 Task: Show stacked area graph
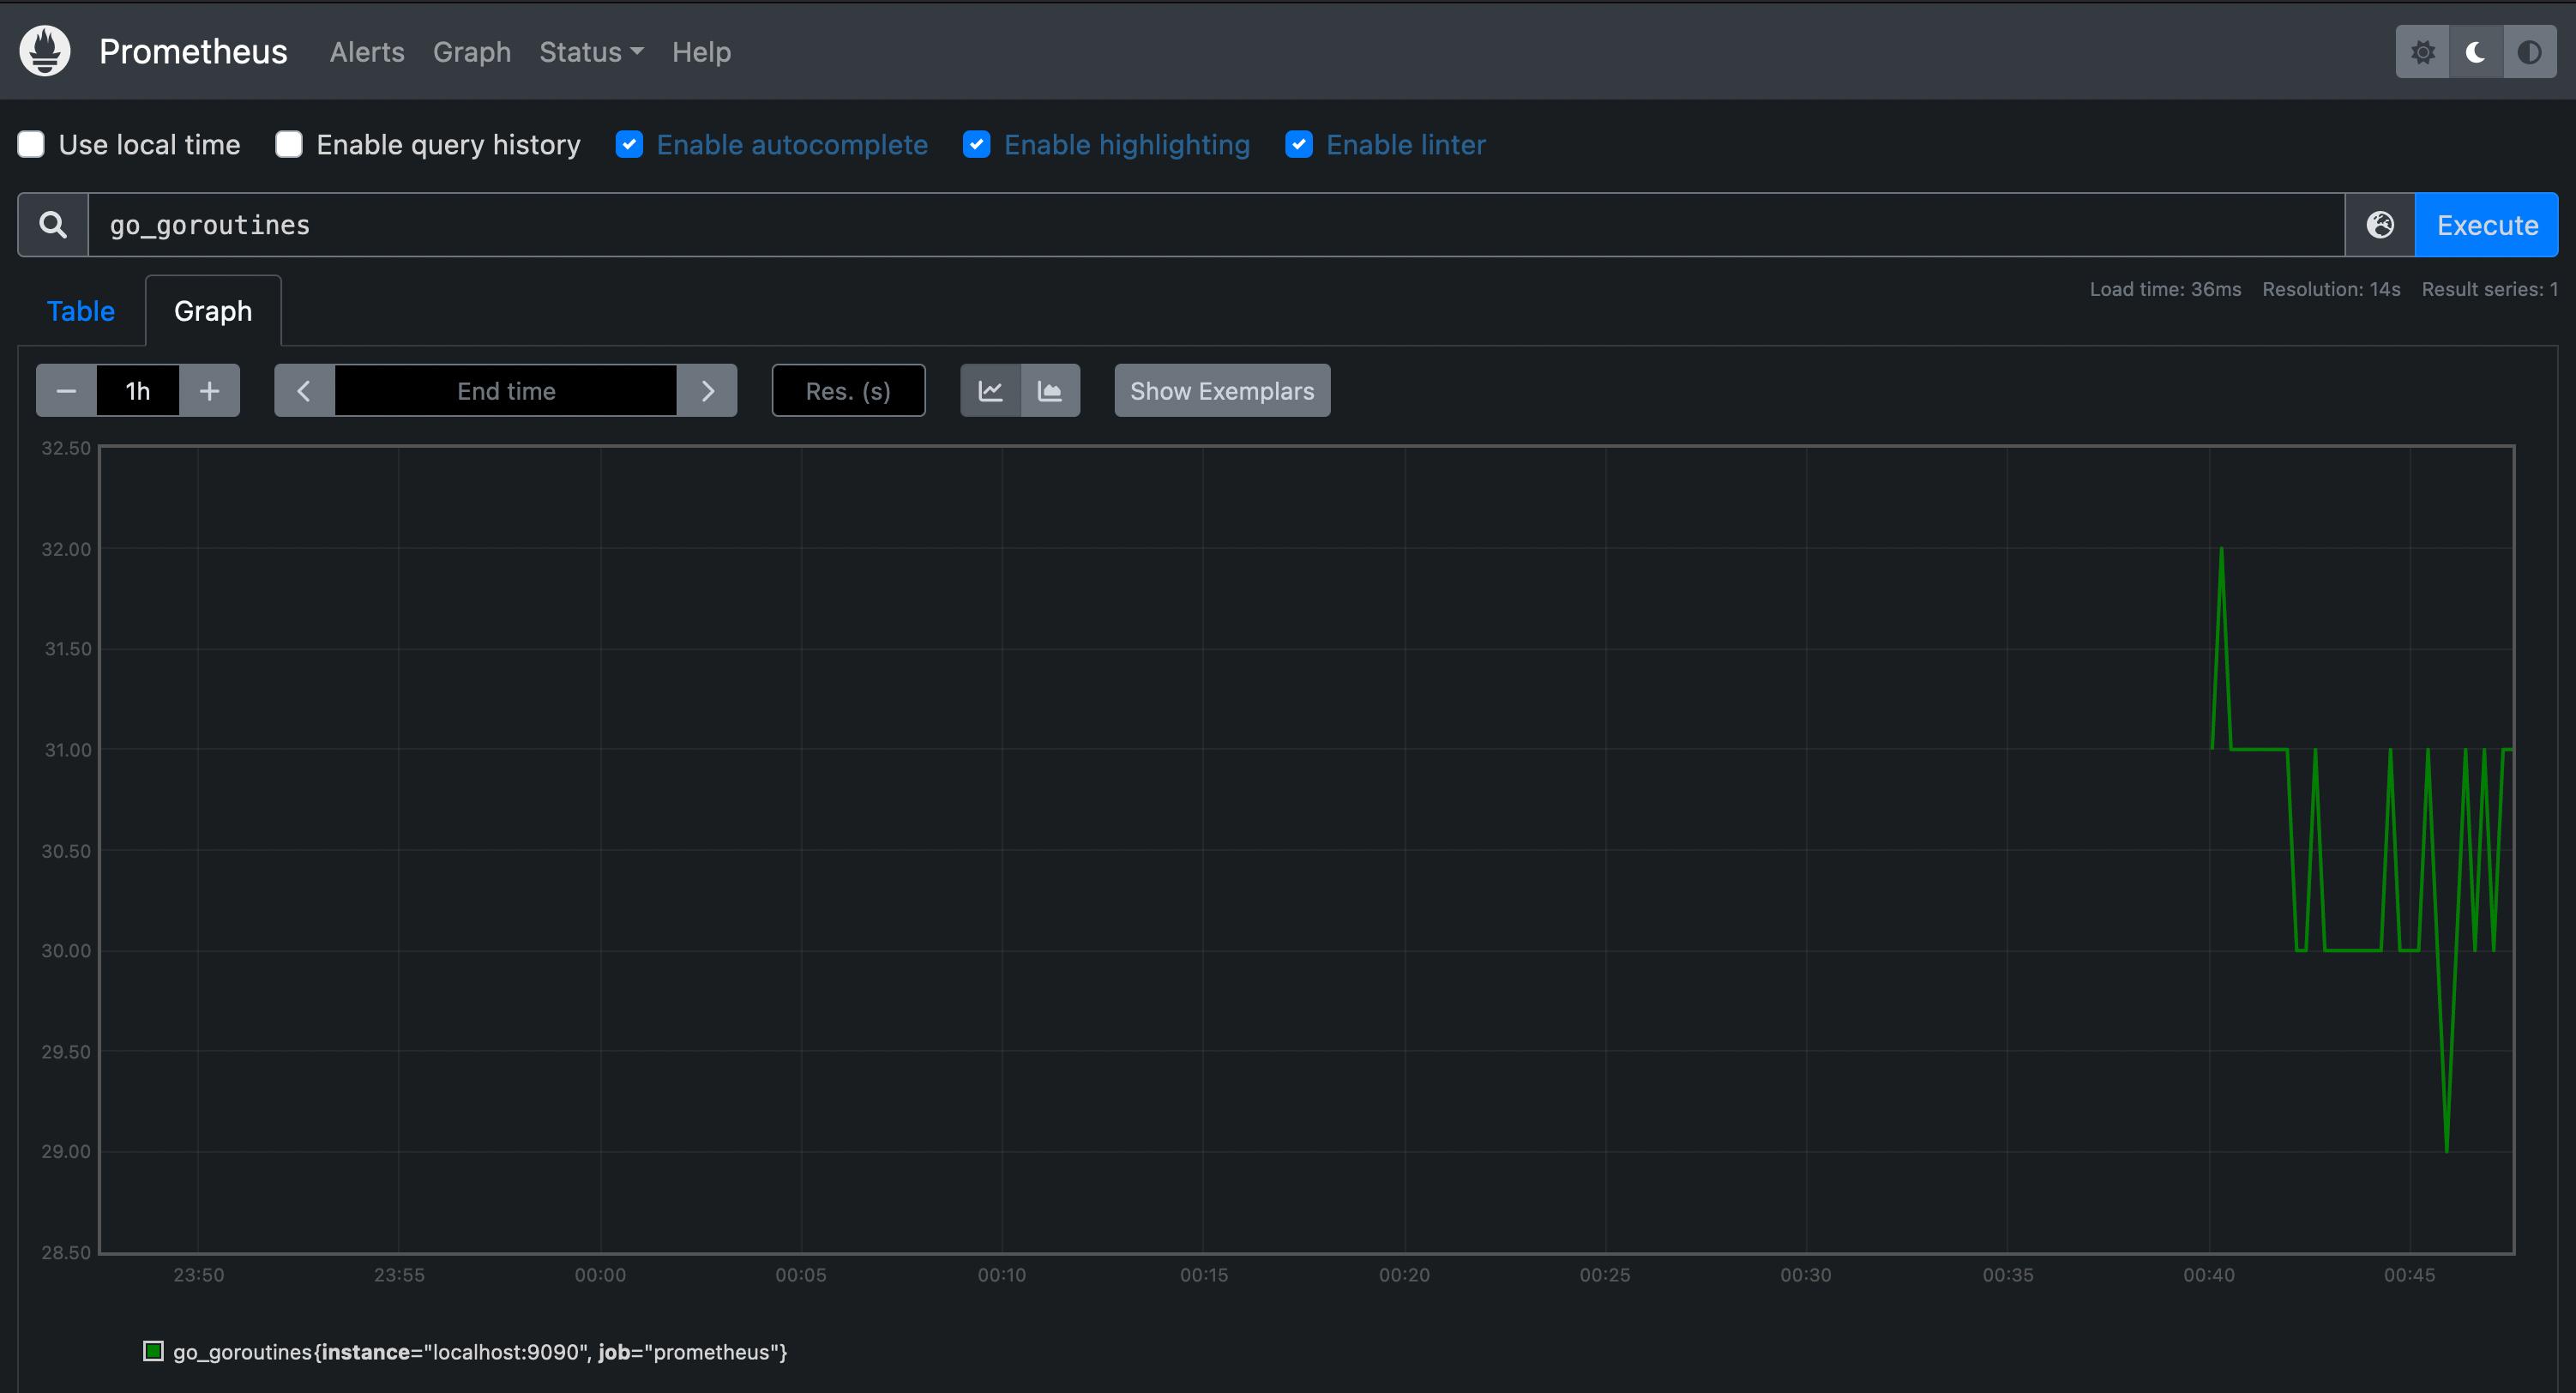pyautogui.click(x=1050, y=391)
